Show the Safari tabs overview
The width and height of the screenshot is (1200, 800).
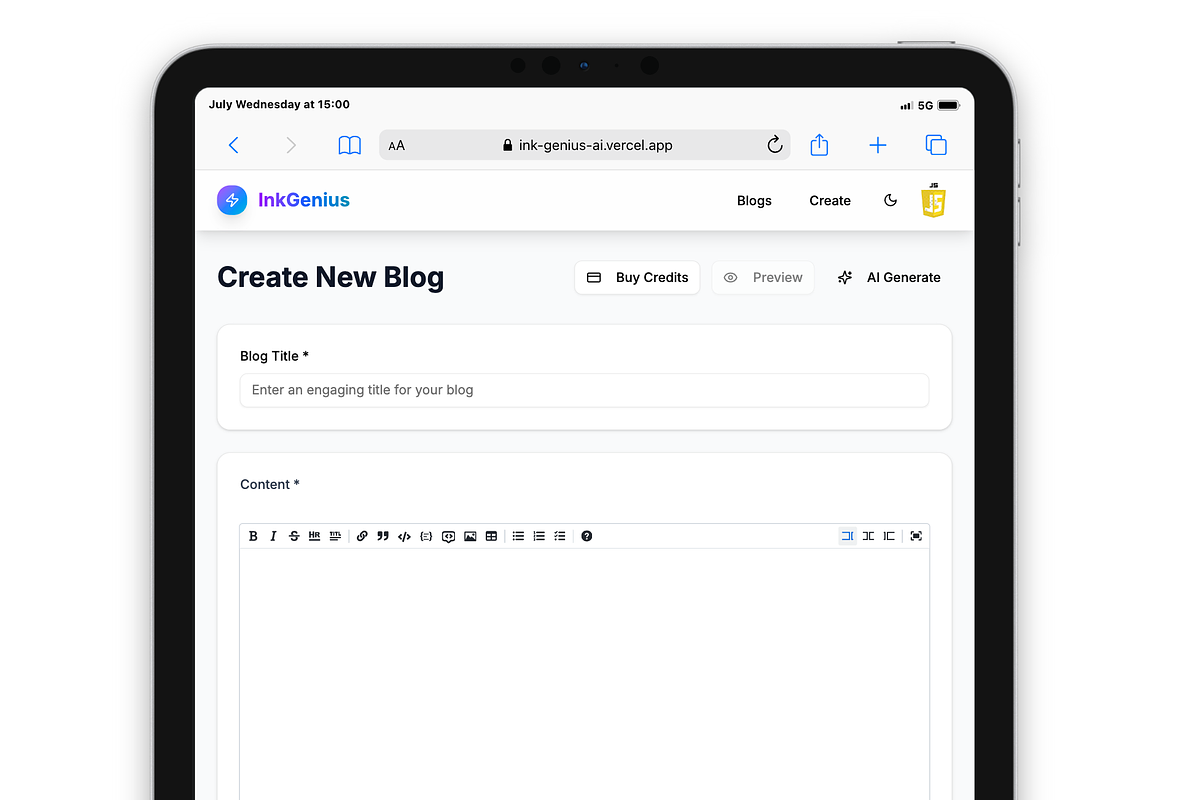point(936,145)
